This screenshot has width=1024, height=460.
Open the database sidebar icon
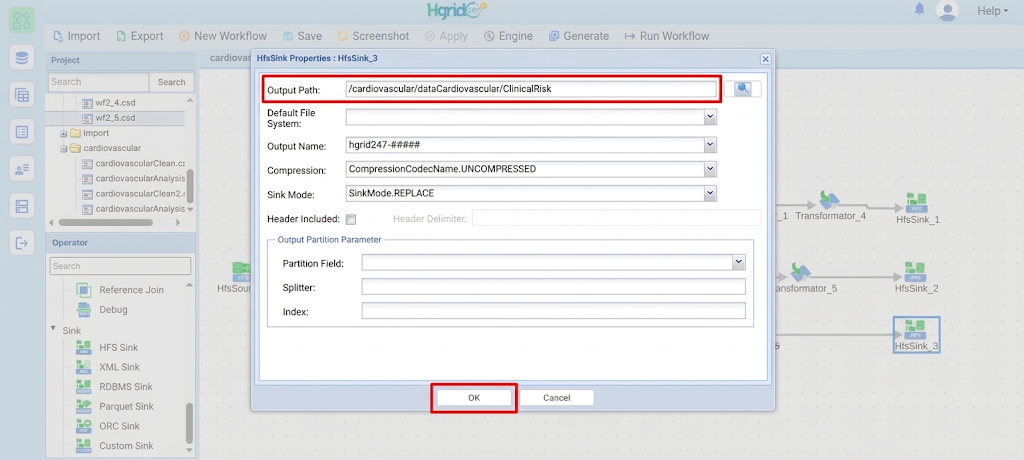pyautogui.click(x=22, y=58)
